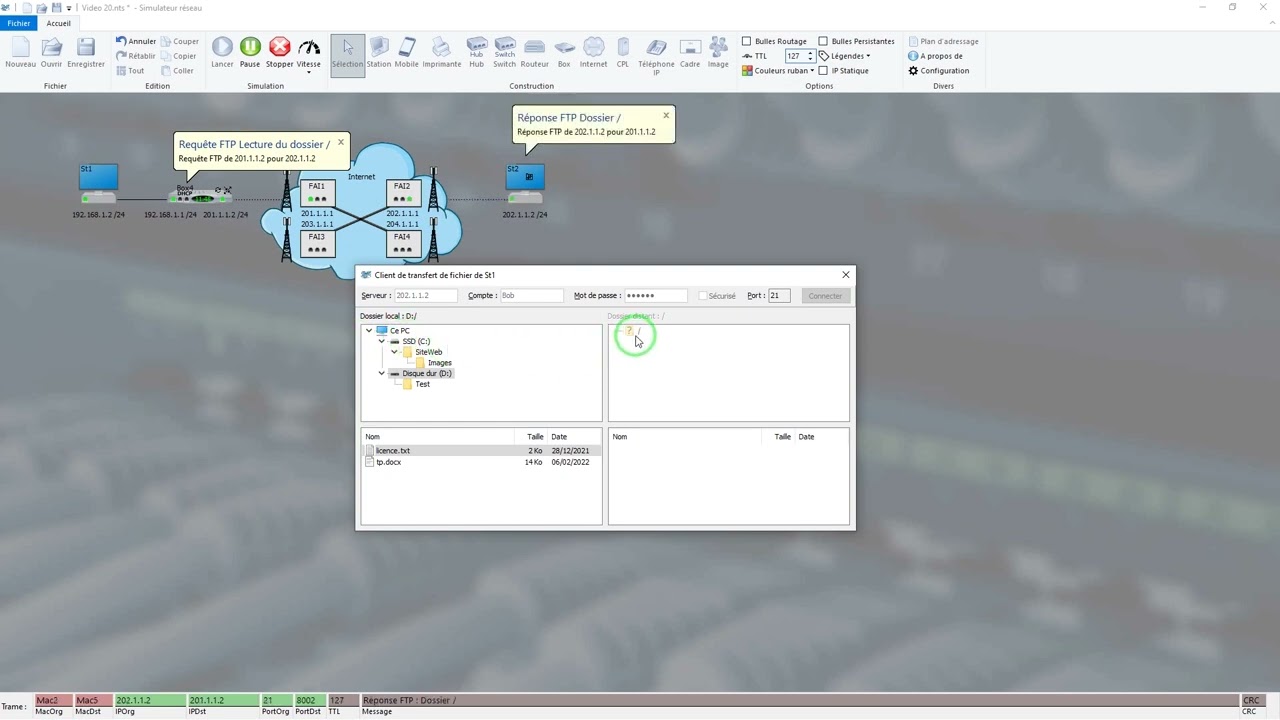Select the tp.docx file
The height and width of the screenshot is (720, 1280).
(x=481, y=462)
